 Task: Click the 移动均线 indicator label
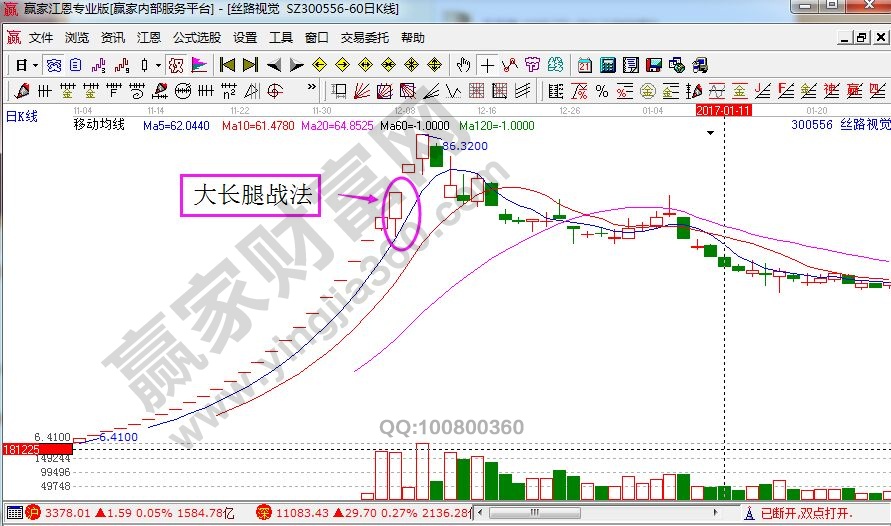99,126
